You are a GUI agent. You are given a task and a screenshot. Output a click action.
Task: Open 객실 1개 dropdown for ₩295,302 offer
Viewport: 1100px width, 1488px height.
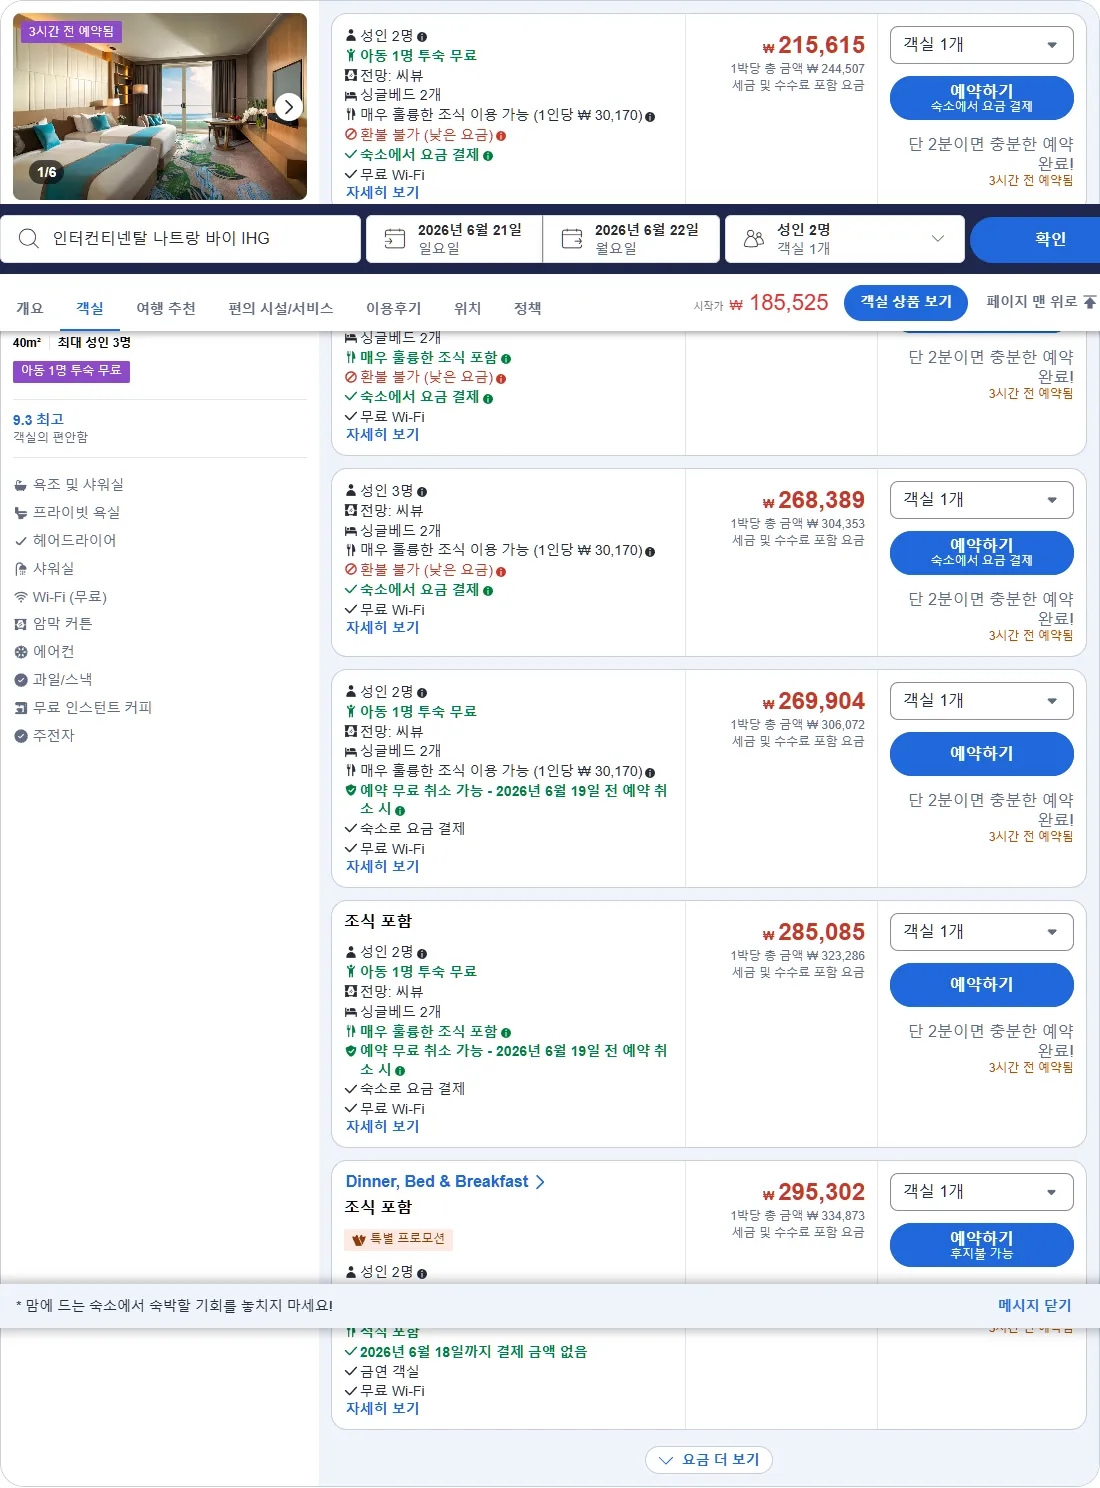click(x=981, y=1192)
